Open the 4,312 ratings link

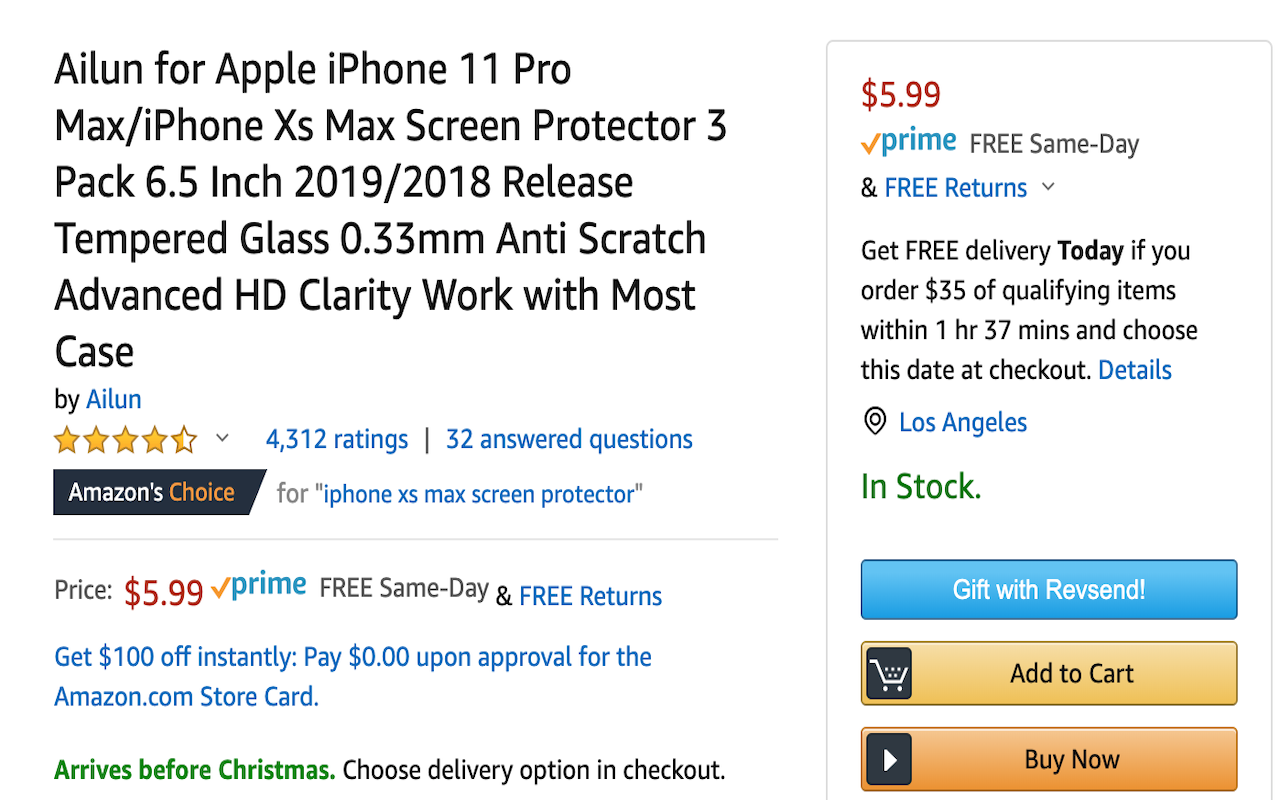[x=336, y=439]
